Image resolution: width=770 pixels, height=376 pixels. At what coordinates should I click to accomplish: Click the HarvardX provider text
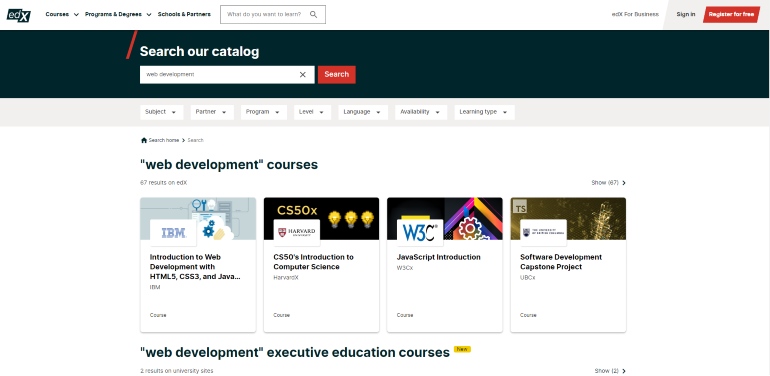pyautogui.click(x=286, y=278)
